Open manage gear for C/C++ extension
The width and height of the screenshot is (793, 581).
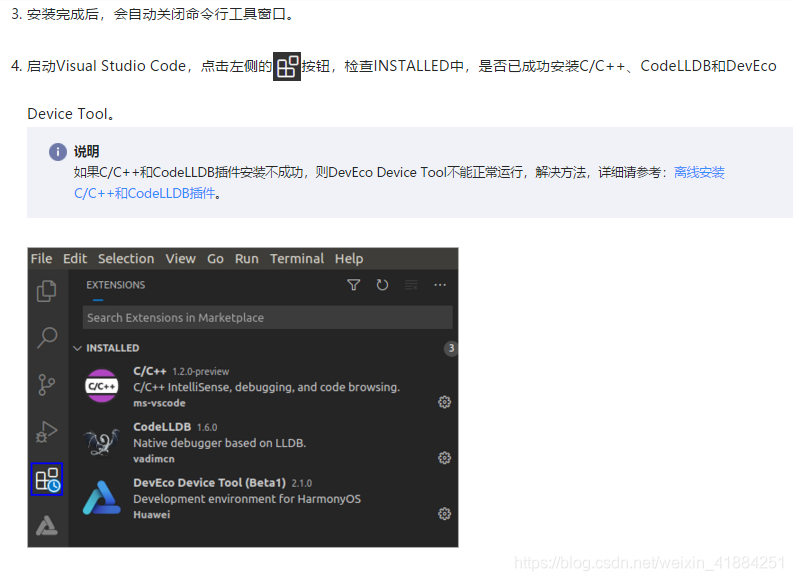444,402
